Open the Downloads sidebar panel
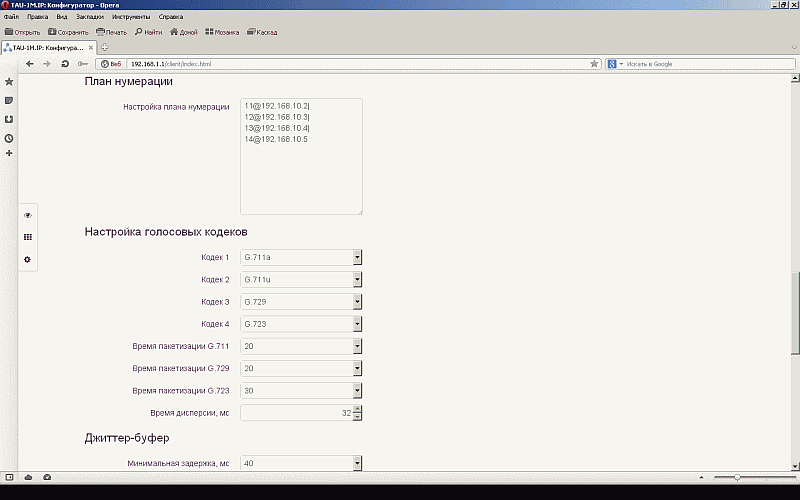 [9, 119]
